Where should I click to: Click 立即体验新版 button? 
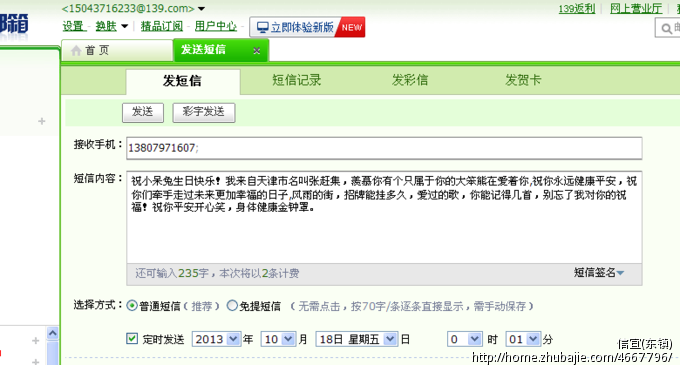[307, 27]
